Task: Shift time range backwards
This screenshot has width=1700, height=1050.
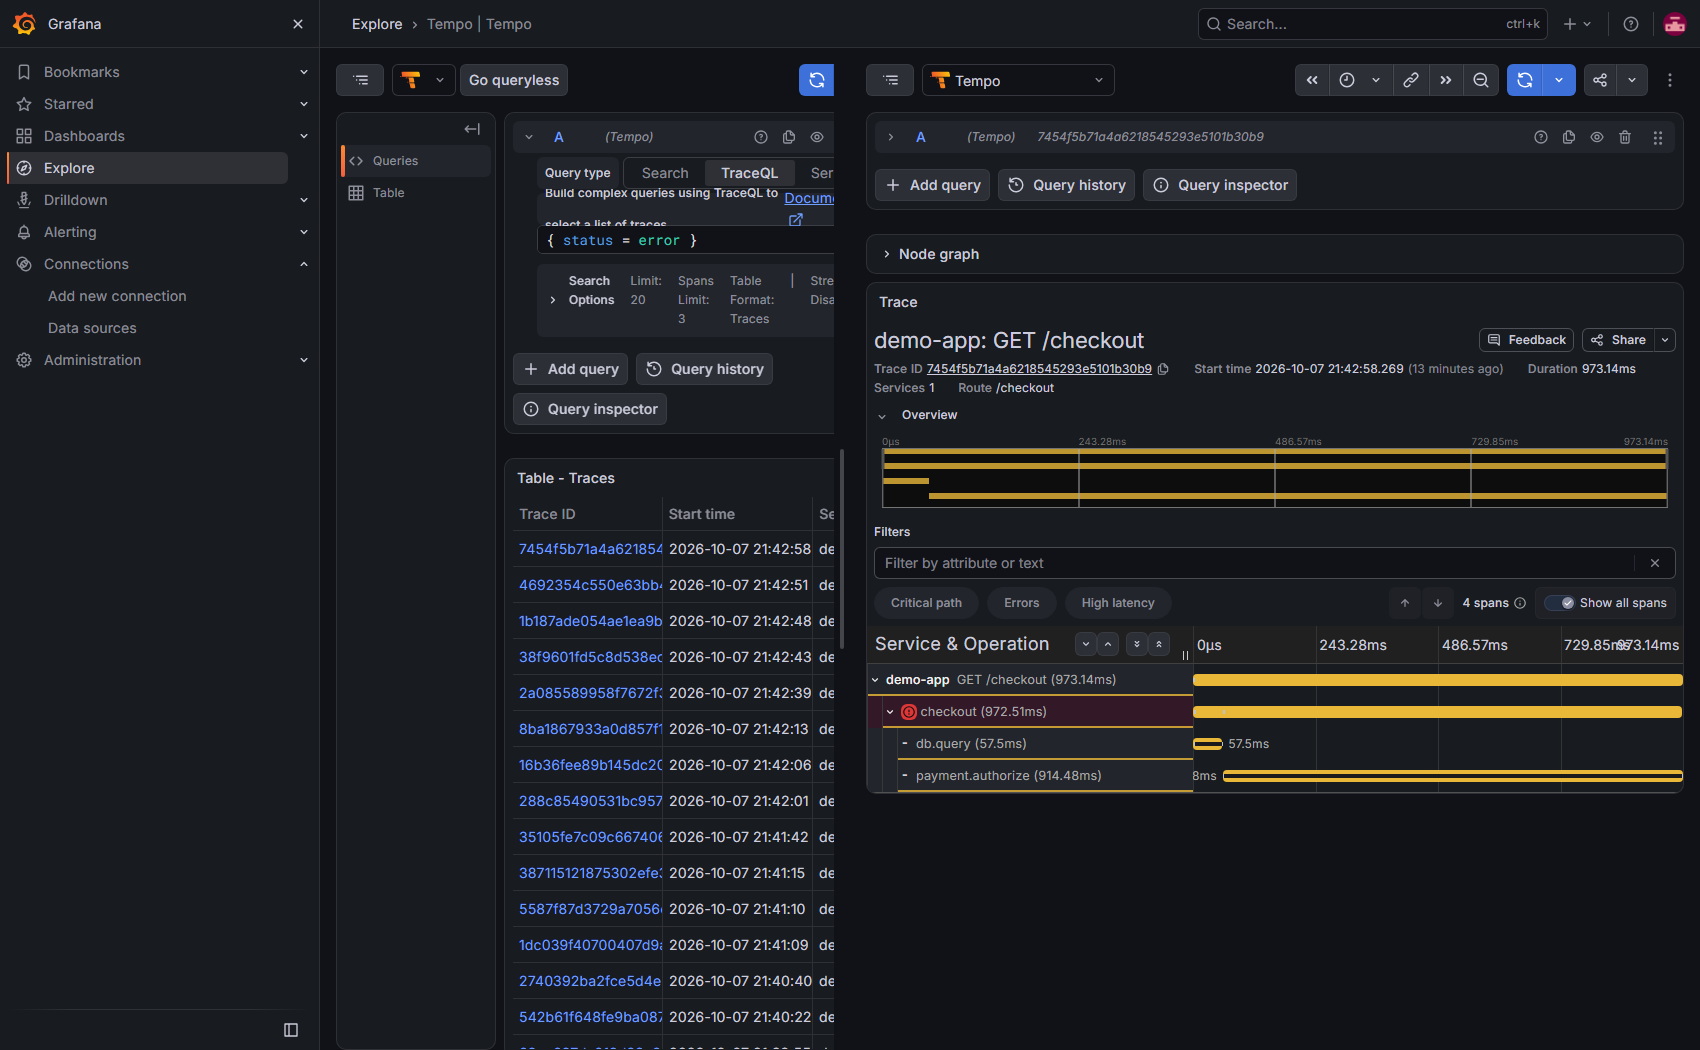Action: pyautogui.click(x=1312, y=80)
